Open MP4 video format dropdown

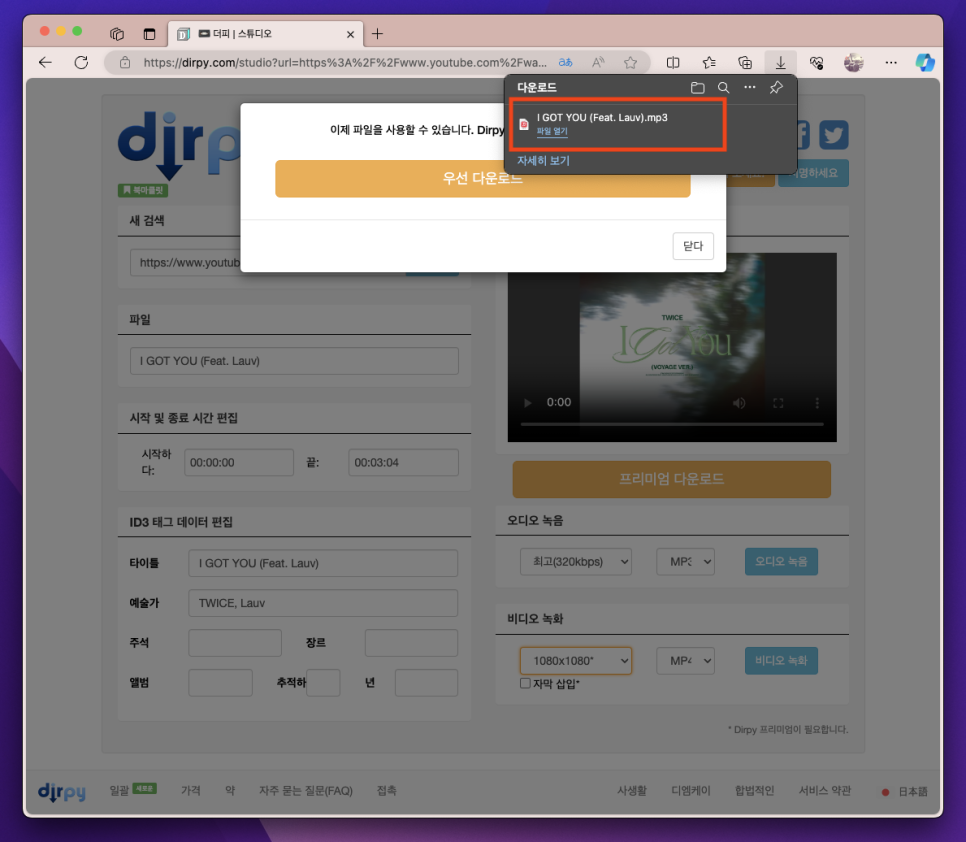tap(685, 661)
